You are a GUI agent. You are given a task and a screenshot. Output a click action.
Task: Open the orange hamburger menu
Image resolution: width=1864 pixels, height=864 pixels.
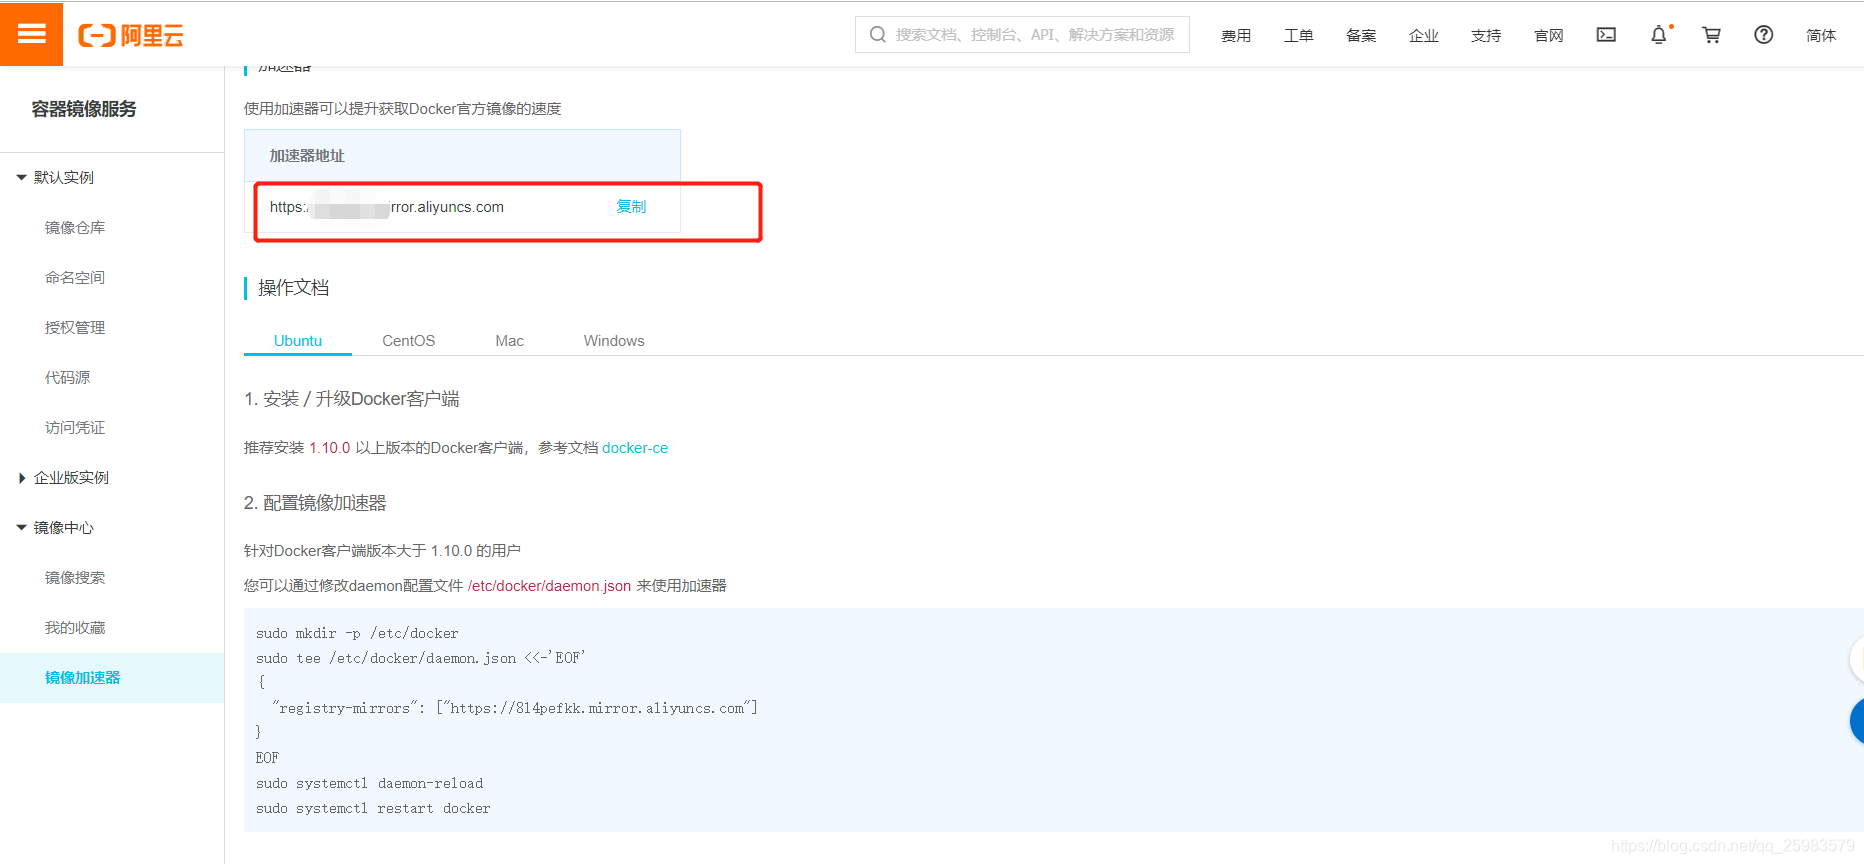pos(31,34)
